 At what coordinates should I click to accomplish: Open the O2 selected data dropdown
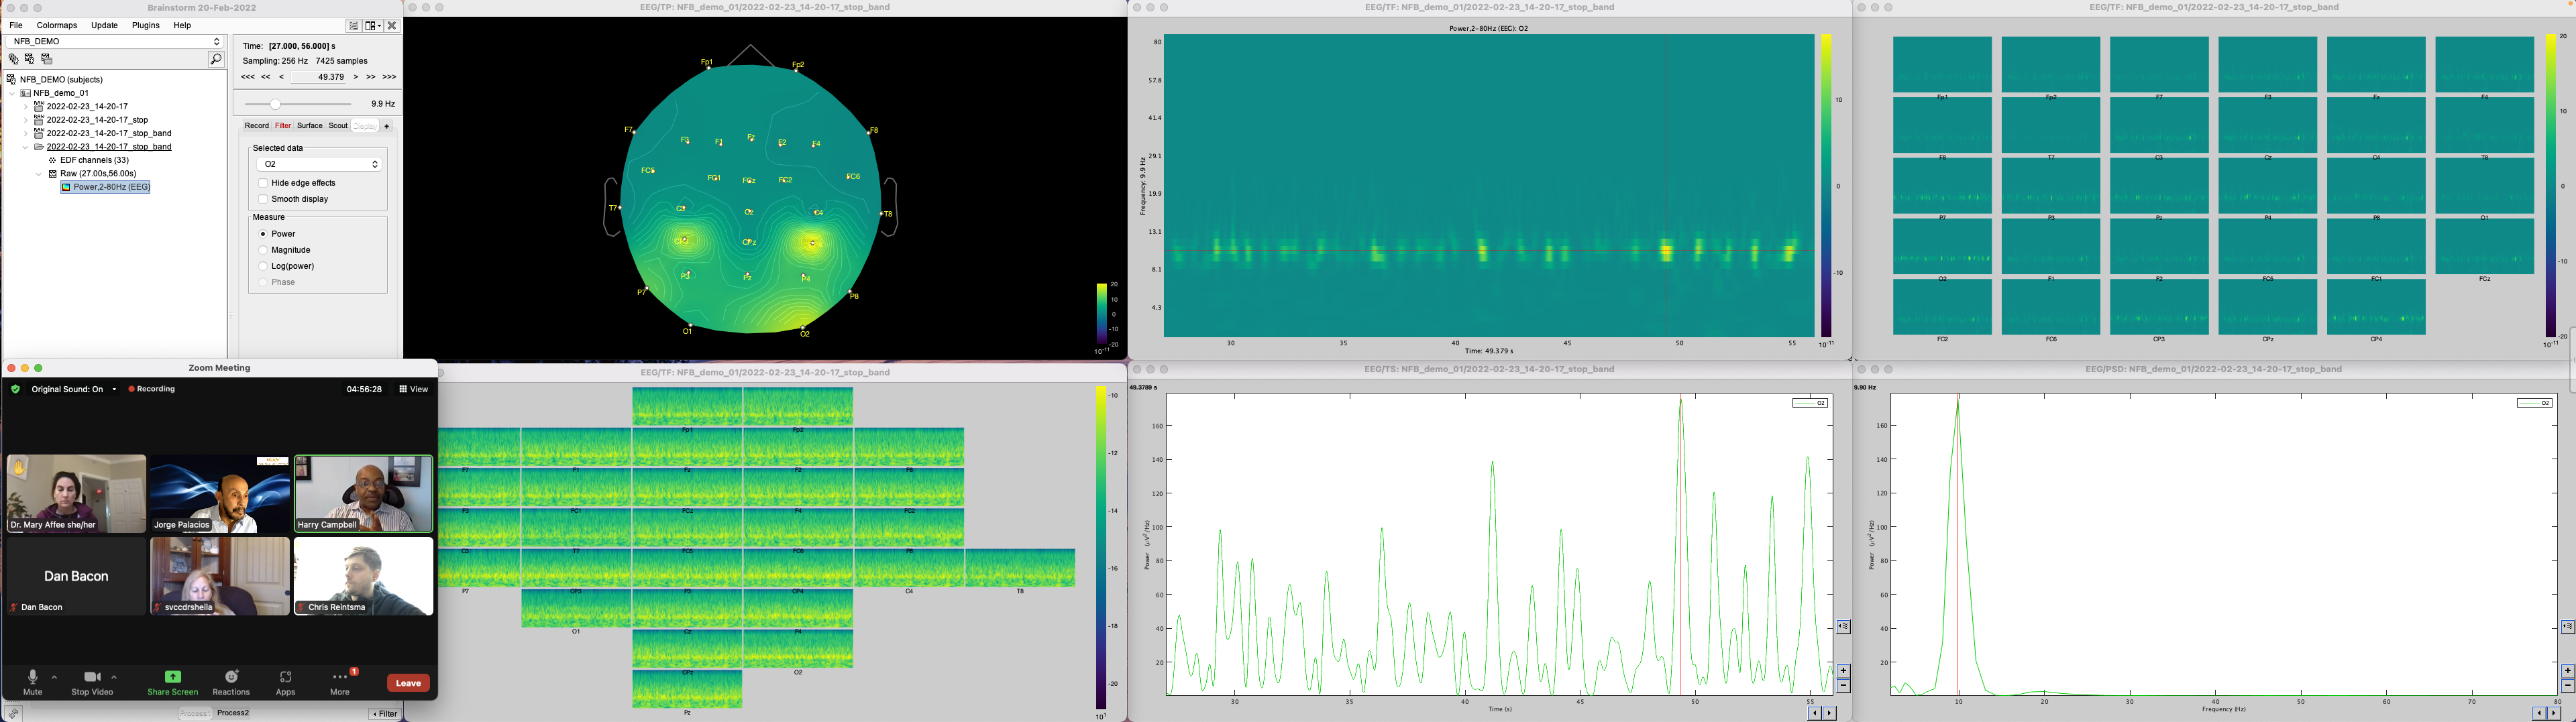(319, 164)
